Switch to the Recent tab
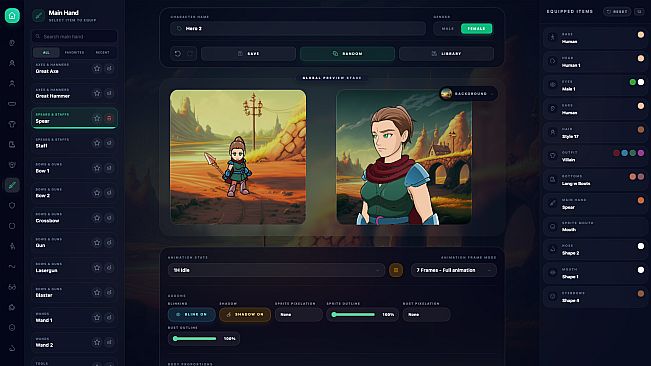Viewport: 651px width, 366px height. pos(103,53)
